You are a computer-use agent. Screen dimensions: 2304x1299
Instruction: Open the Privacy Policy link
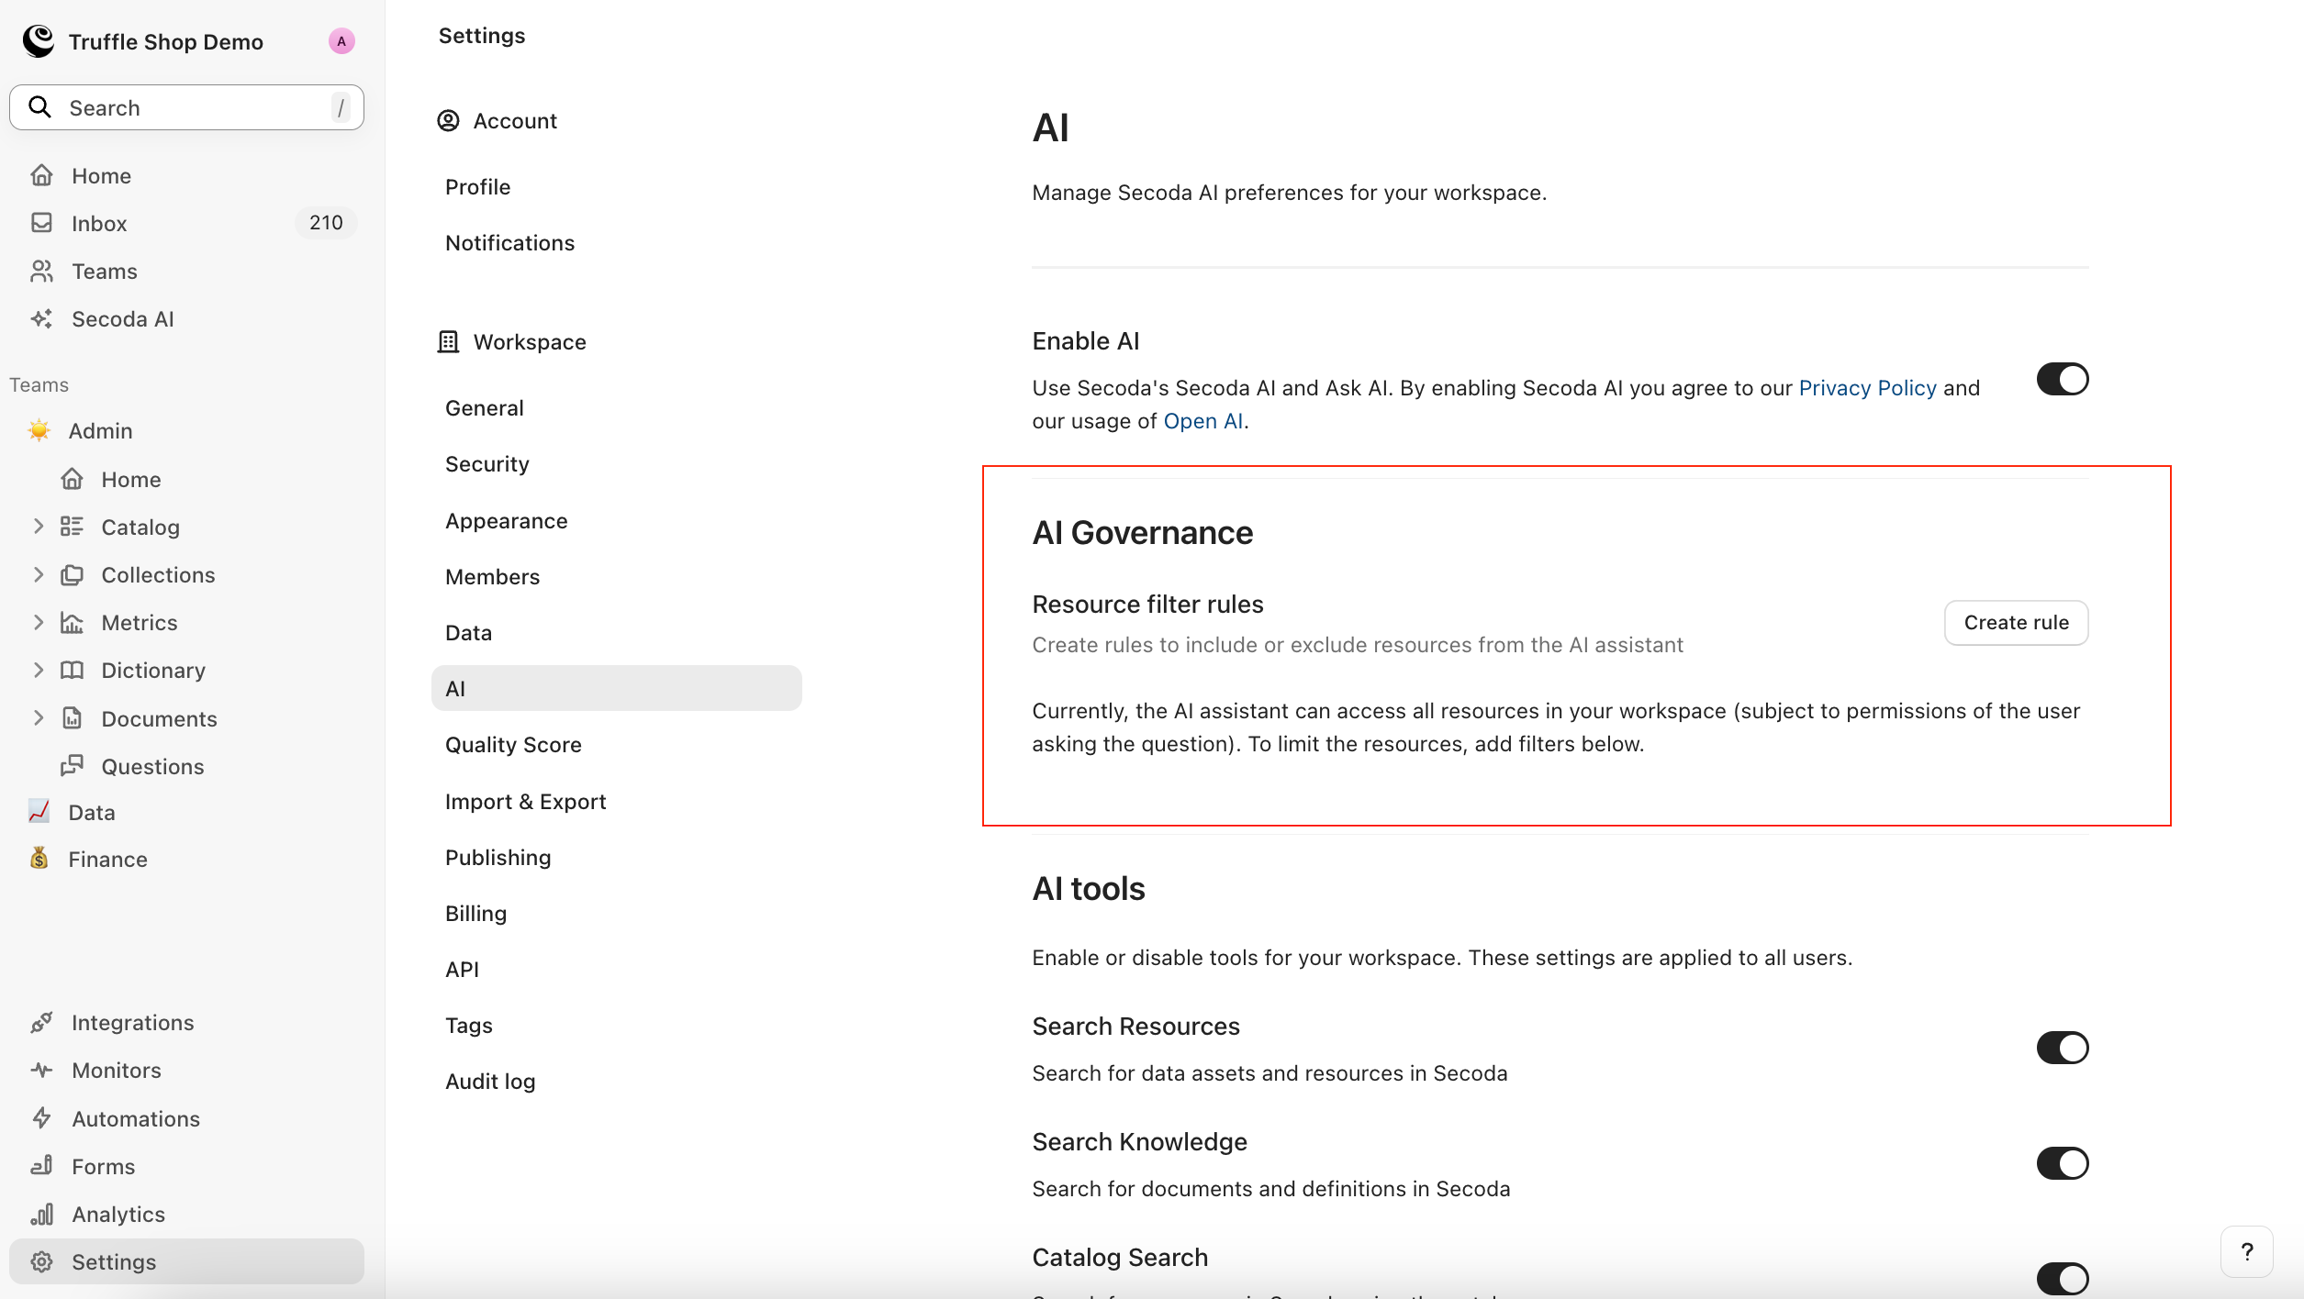click(x=1867, y=388)
